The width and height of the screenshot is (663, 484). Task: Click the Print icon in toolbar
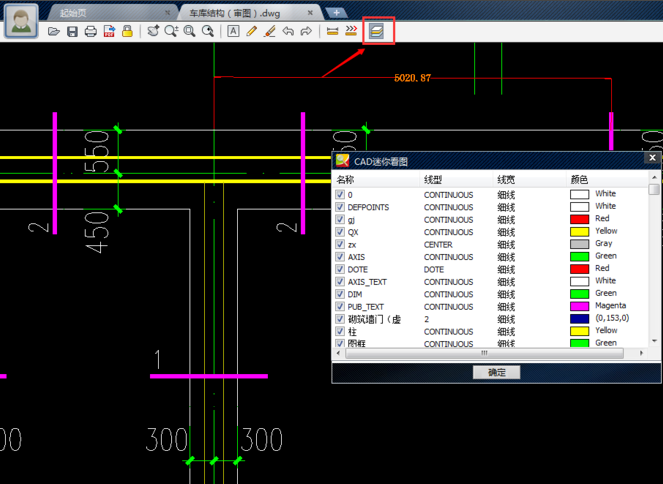coord(91,32)
